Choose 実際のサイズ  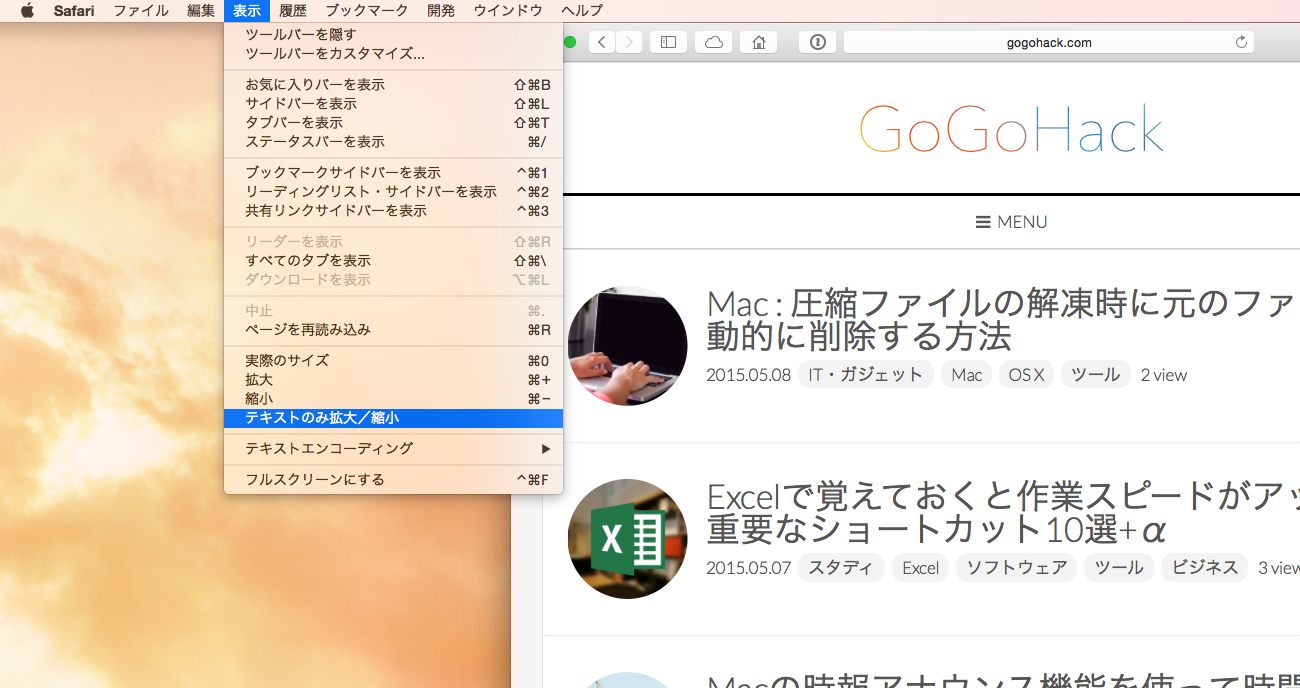pyautogui.click(x=394, y=361)
